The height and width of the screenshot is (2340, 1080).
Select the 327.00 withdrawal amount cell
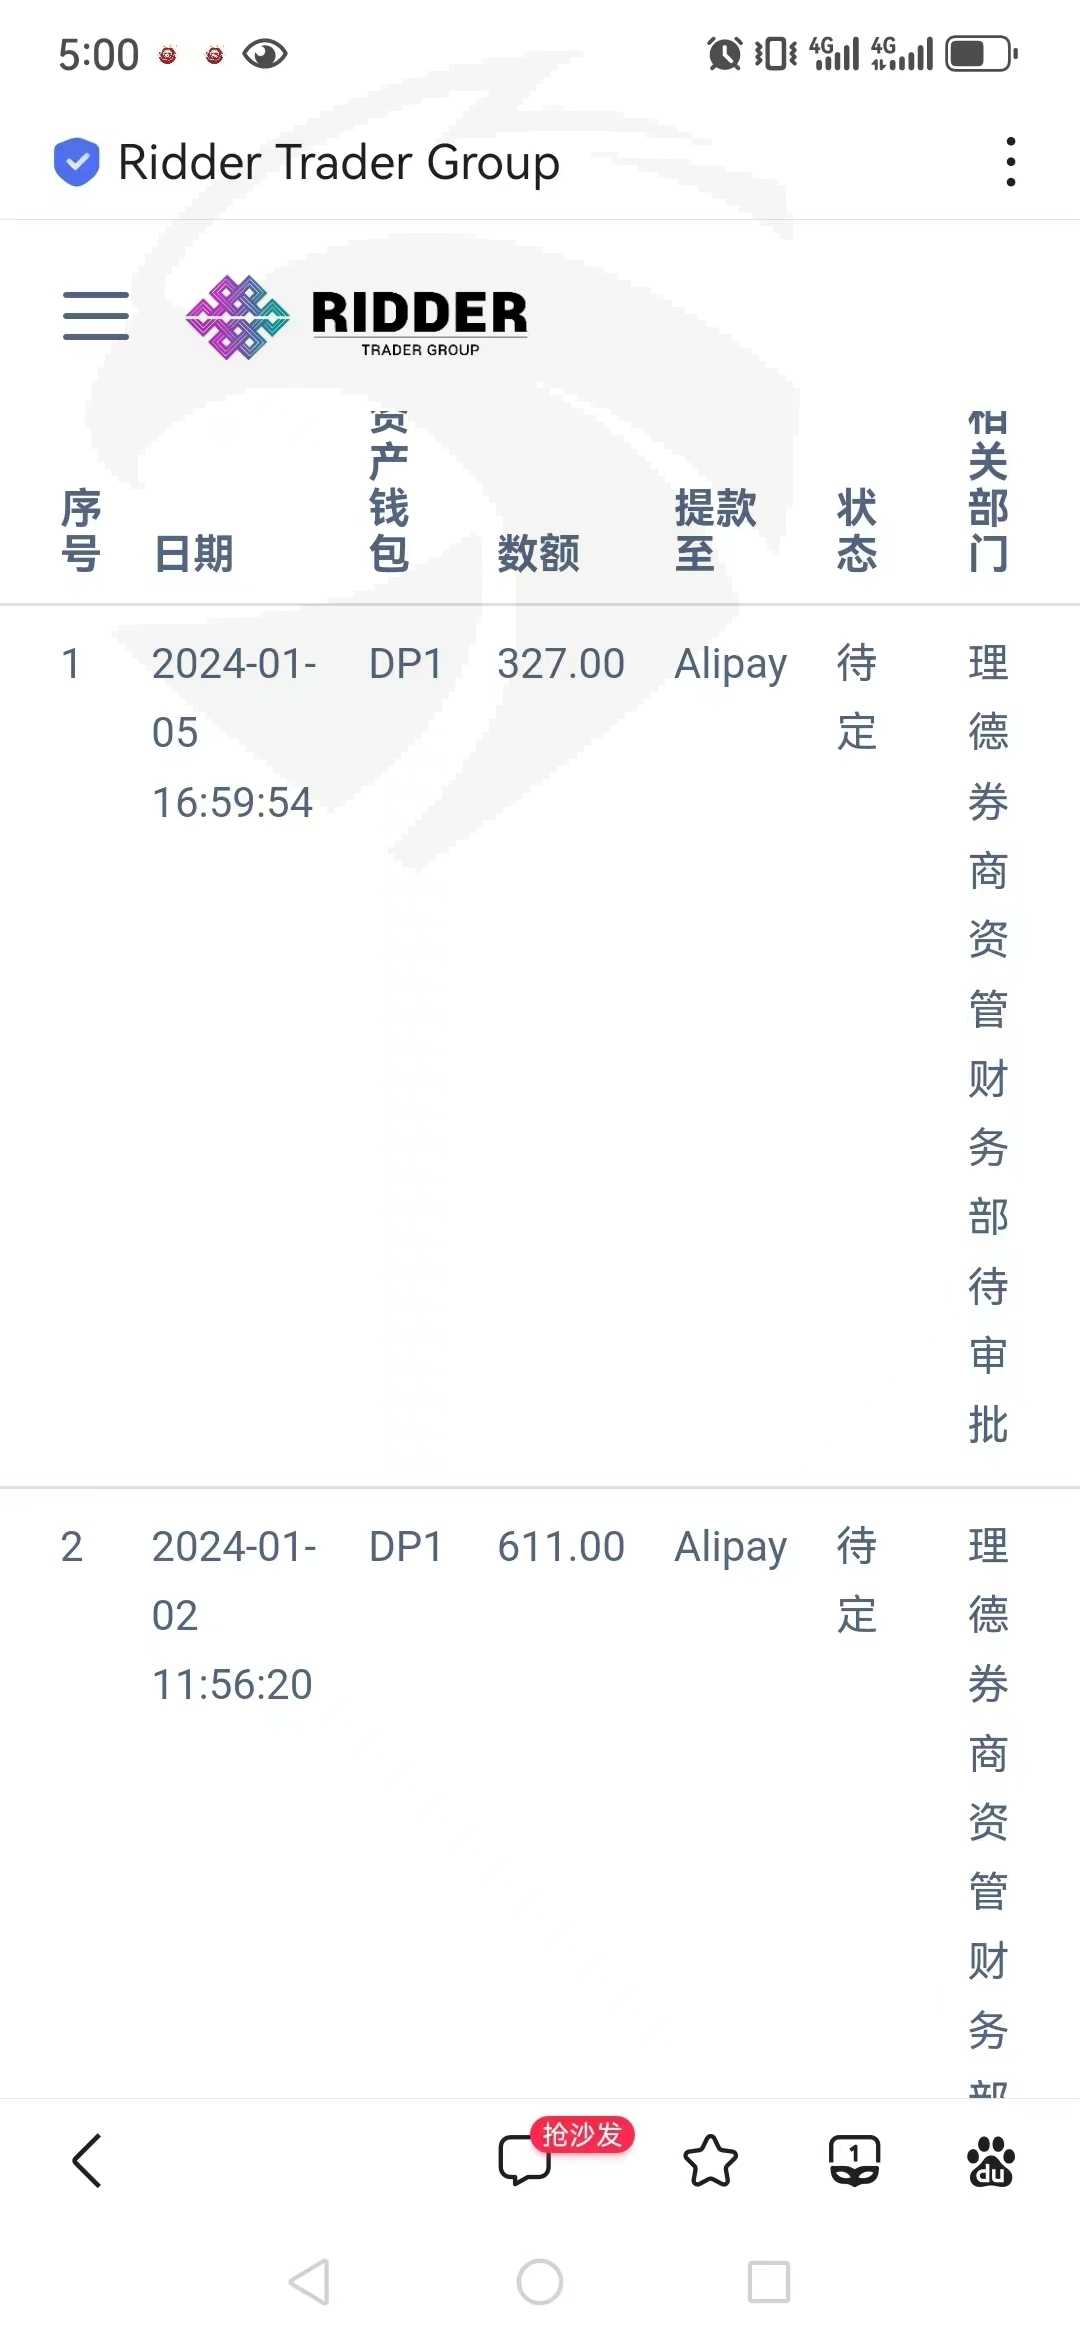coord(561,664)
